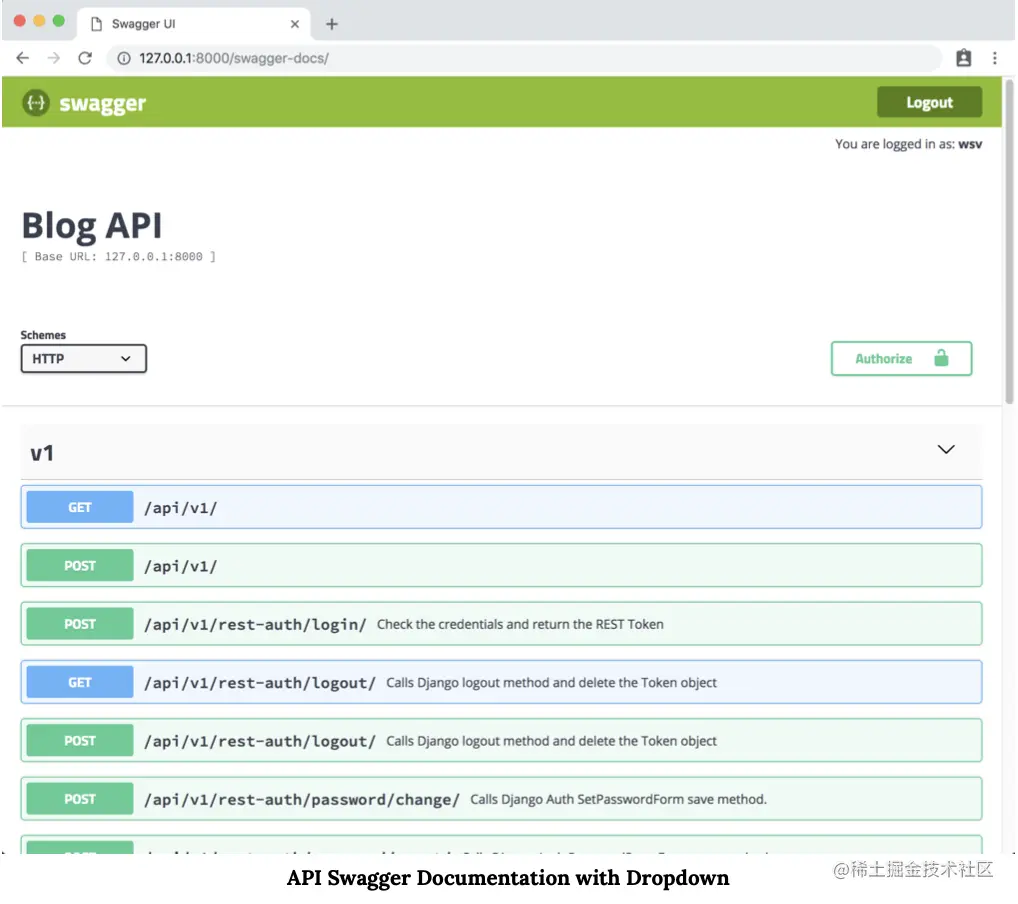Click the swagger wordmark text
This screenshot has width=1018, height=904.
coord(103,104)
